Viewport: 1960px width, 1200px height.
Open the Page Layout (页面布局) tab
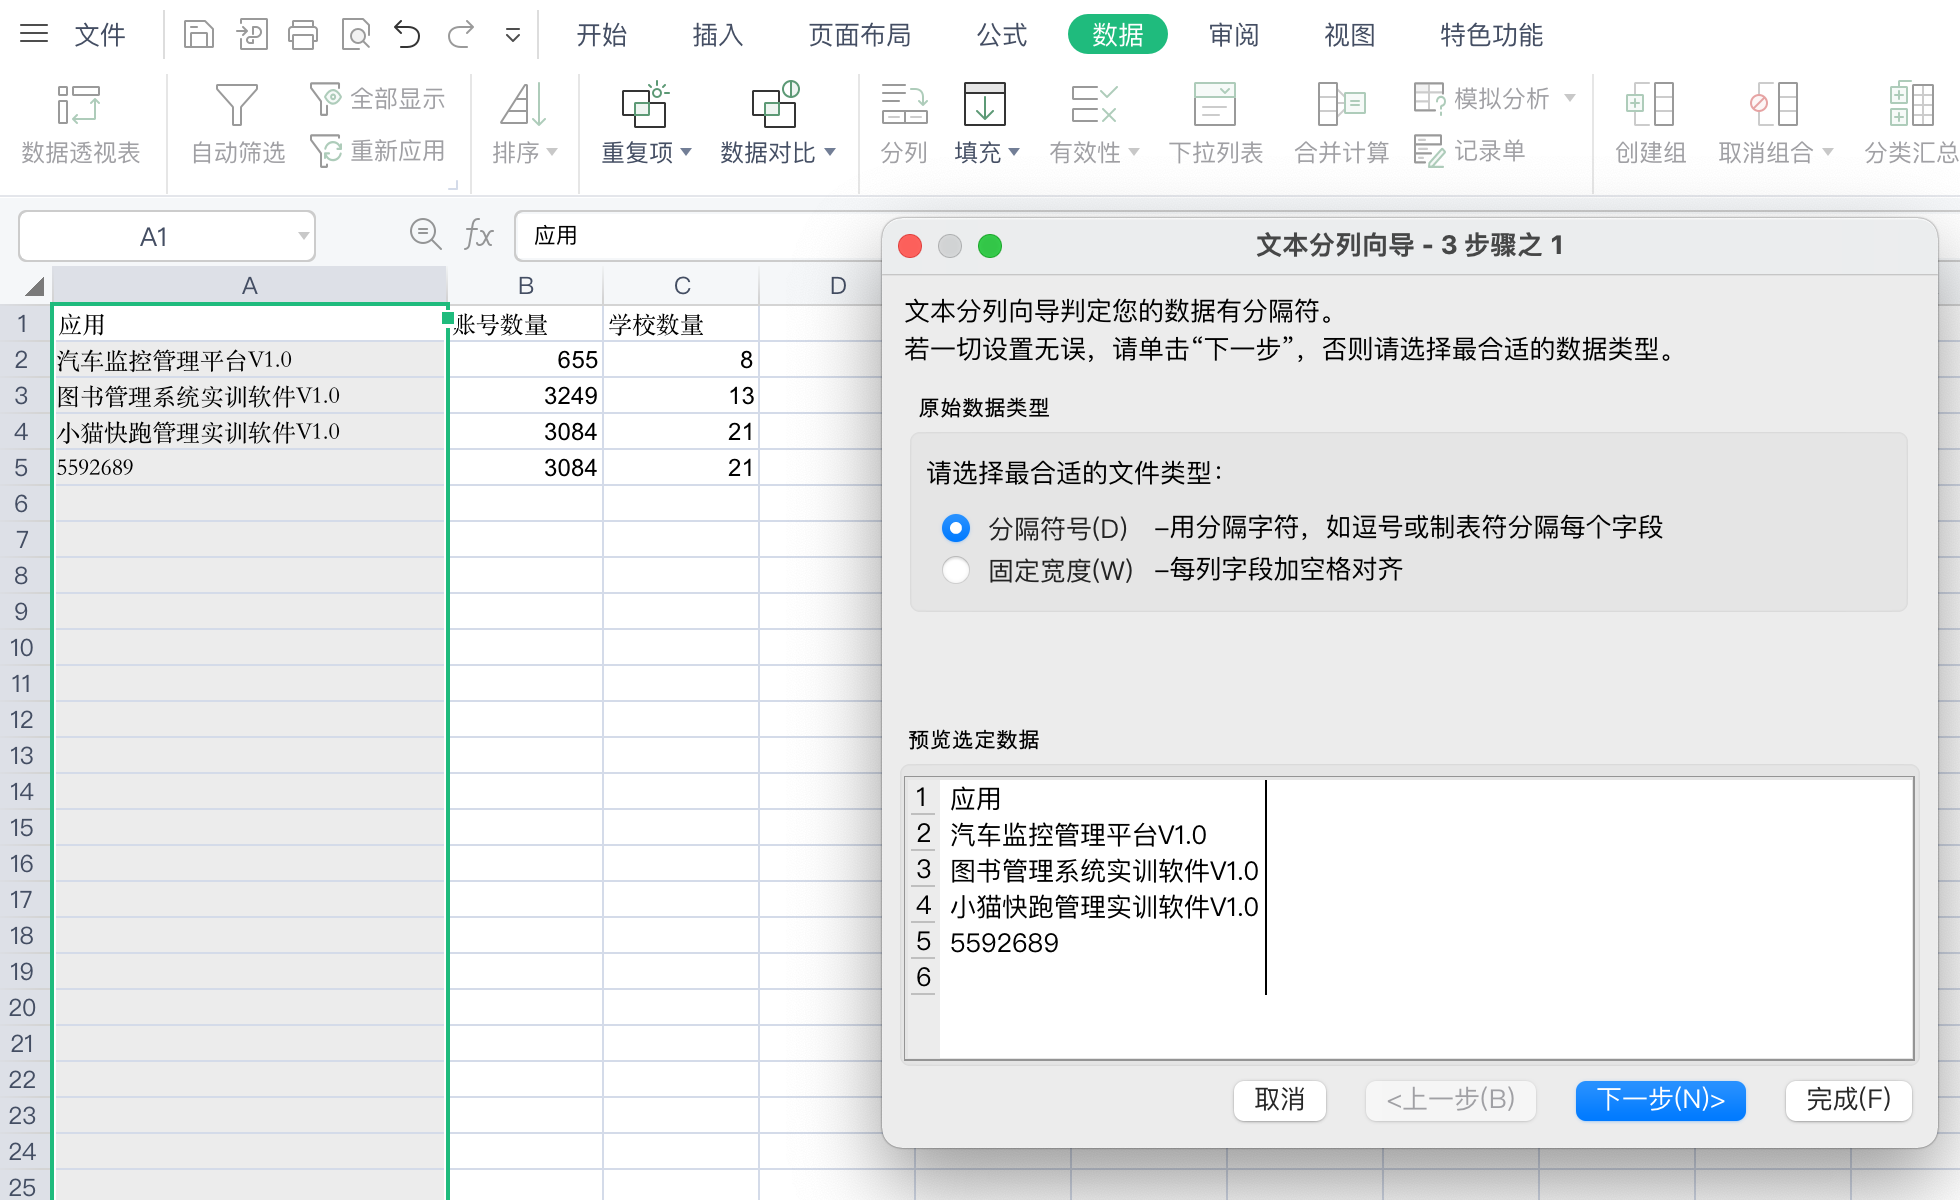[x=859, y=35]
